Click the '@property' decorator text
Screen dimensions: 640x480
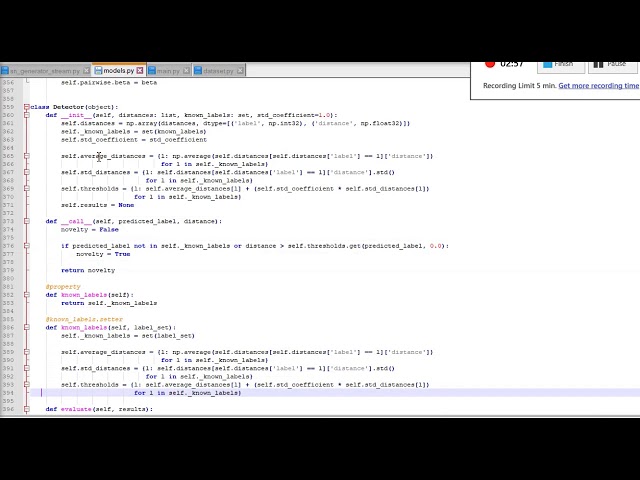pos(63,287)
